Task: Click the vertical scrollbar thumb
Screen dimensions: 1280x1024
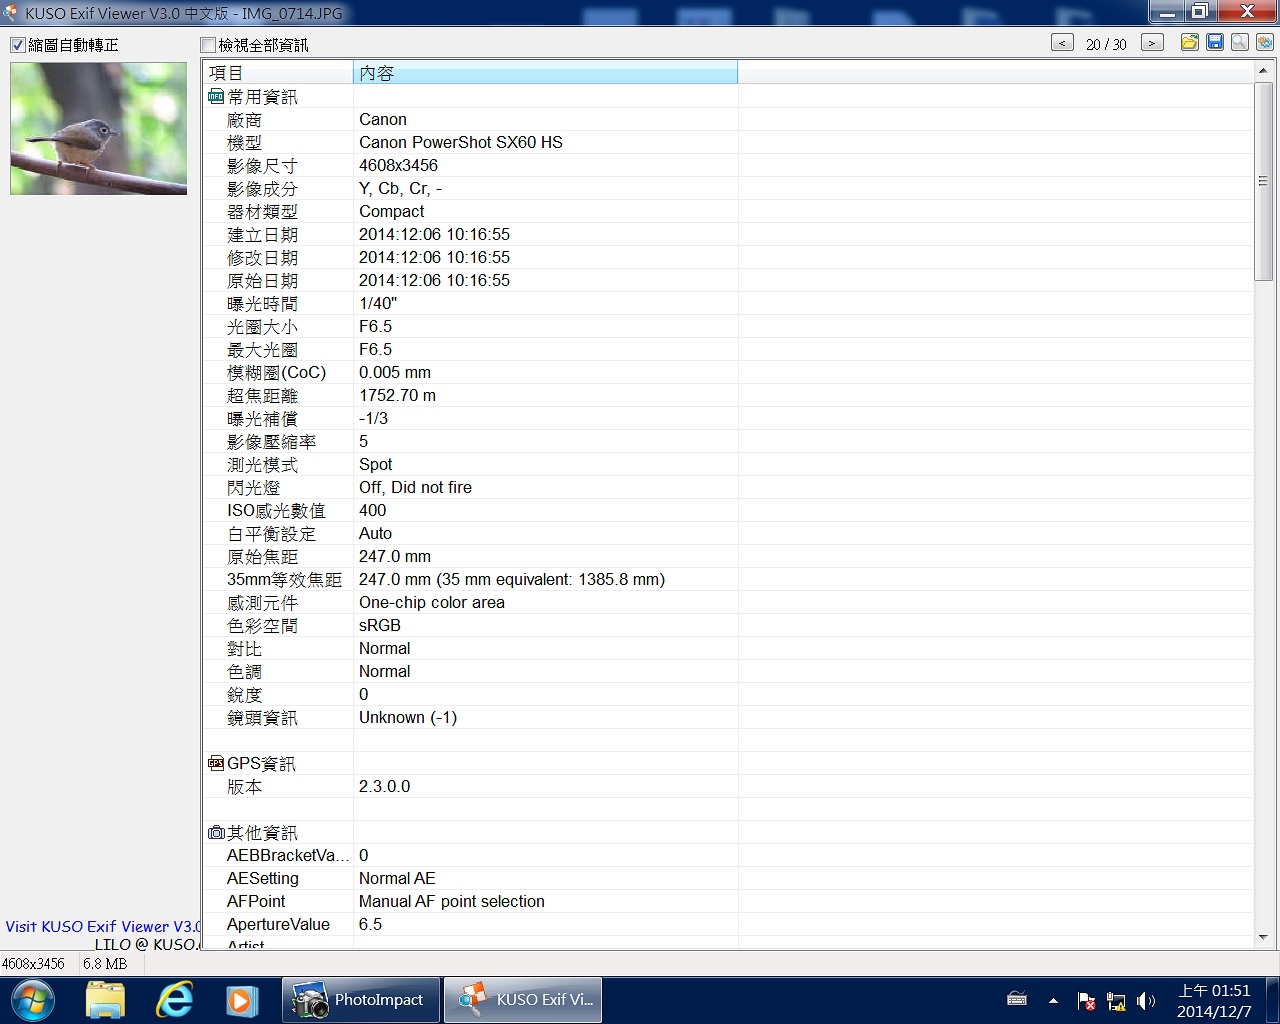Action: click(1263, 181)
